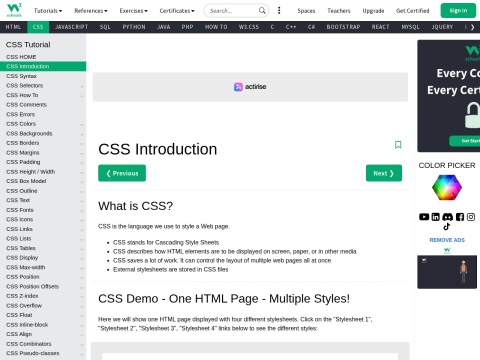Open CSS Comments in sidebar
This screenshot has width=480, height=360.
coord(43,105)
